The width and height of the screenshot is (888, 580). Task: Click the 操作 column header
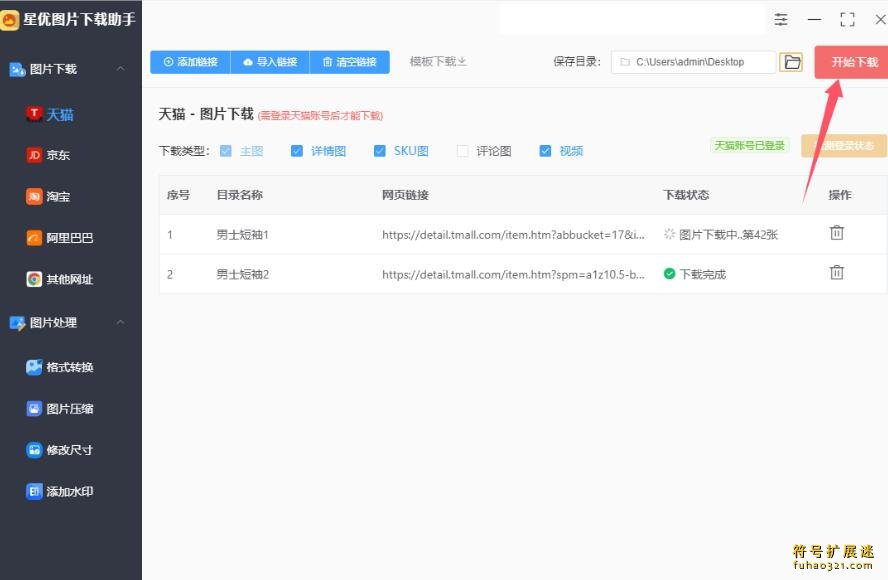840,195
